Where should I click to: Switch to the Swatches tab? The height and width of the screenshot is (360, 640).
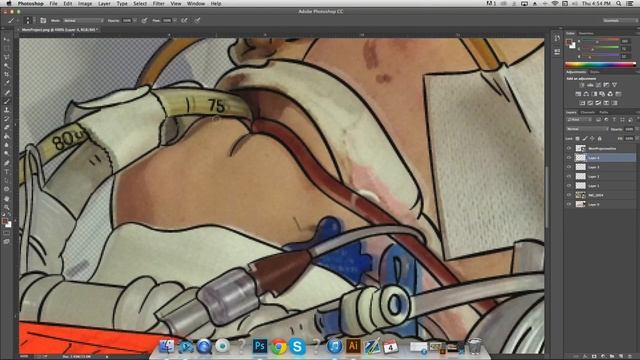(586, 33)
